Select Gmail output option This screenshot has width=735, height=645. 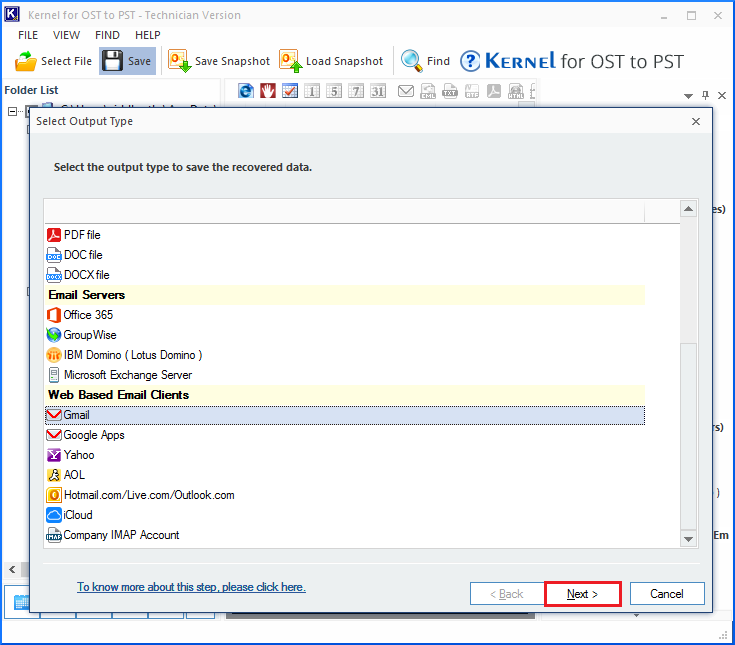(x=345, y=415)
